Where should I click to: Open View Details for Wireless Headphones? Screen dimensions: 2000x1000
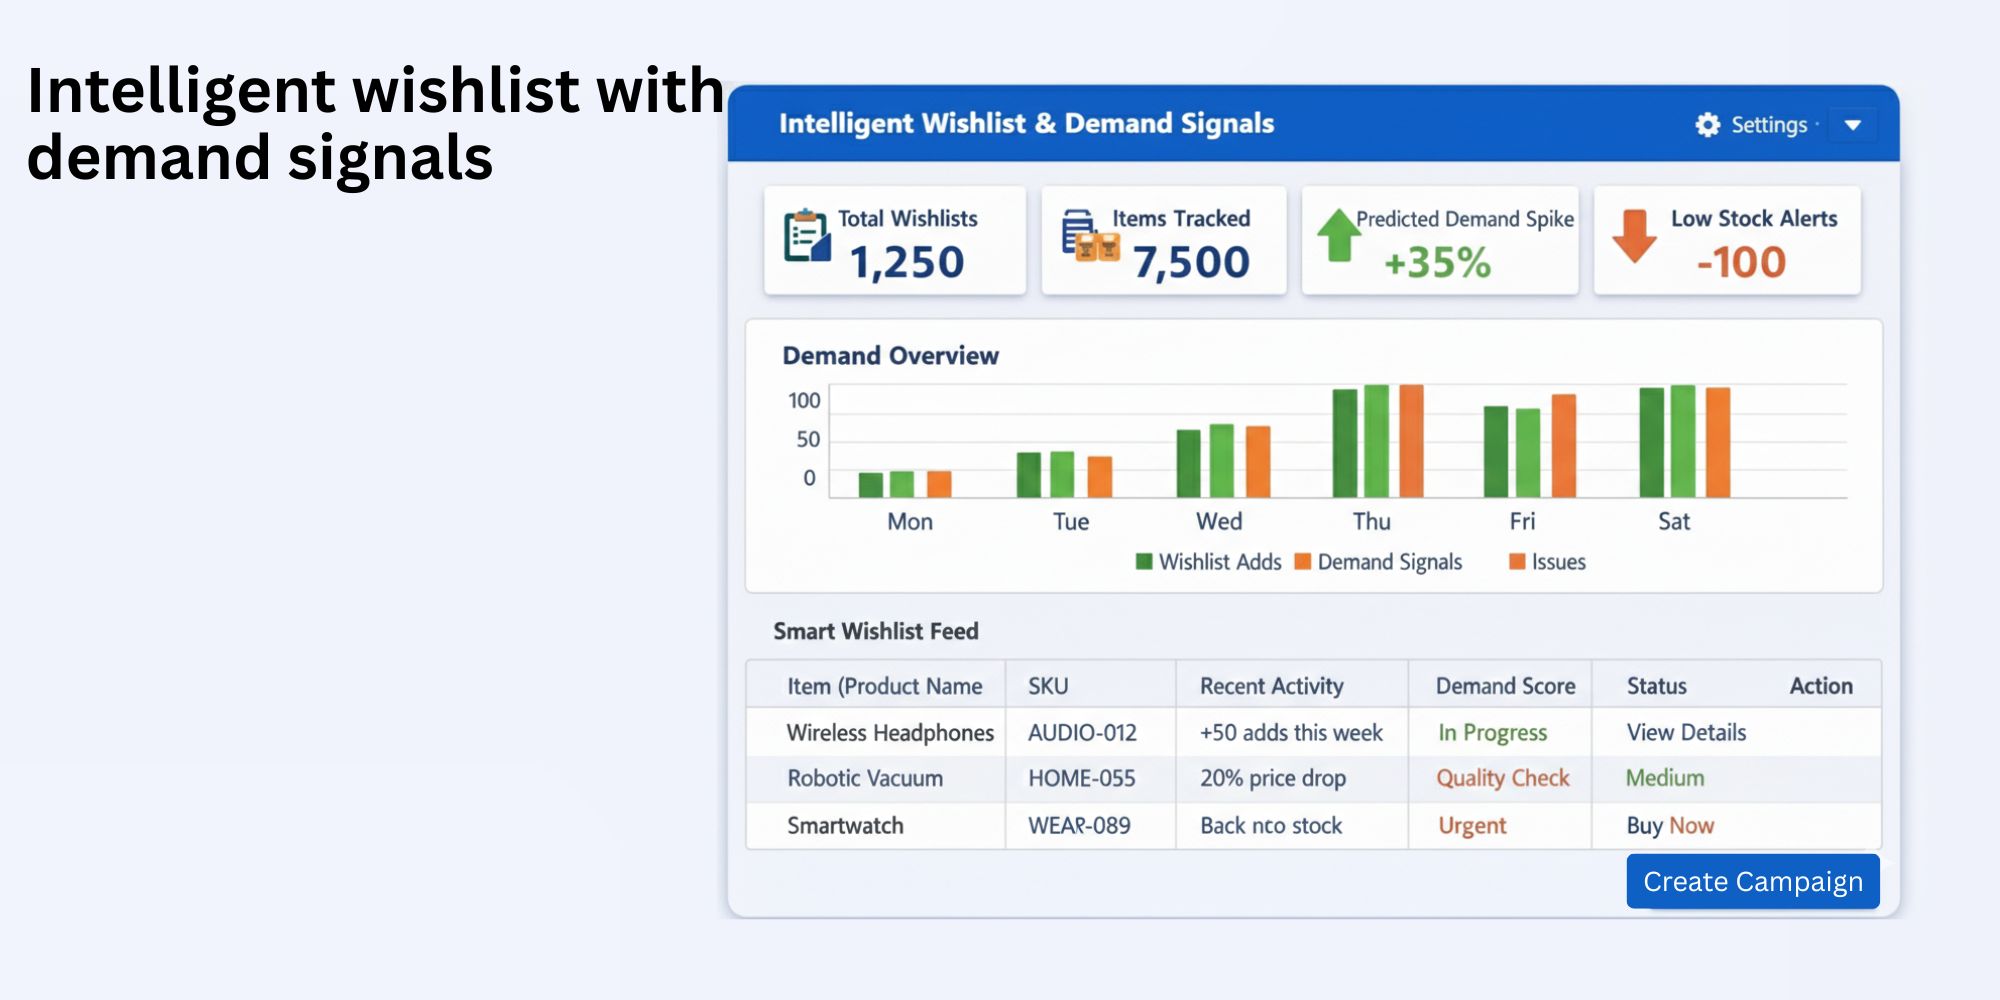click(x=1686, y=733)
